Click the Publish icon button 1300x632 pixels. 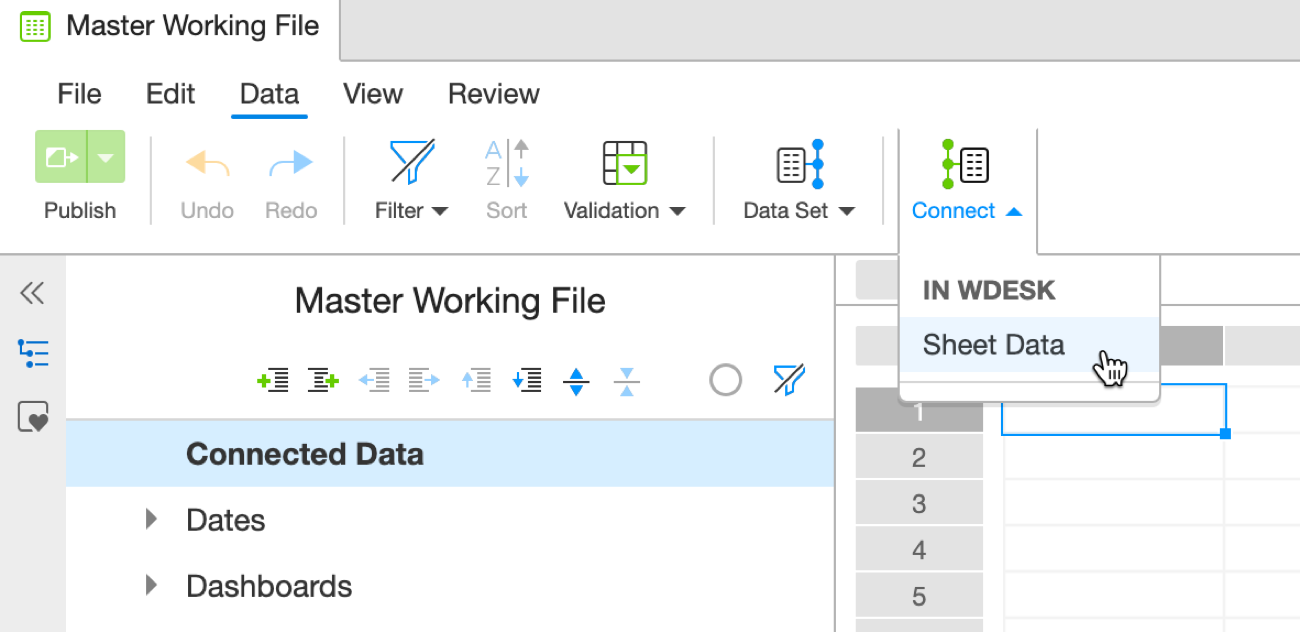pos(61,157)
